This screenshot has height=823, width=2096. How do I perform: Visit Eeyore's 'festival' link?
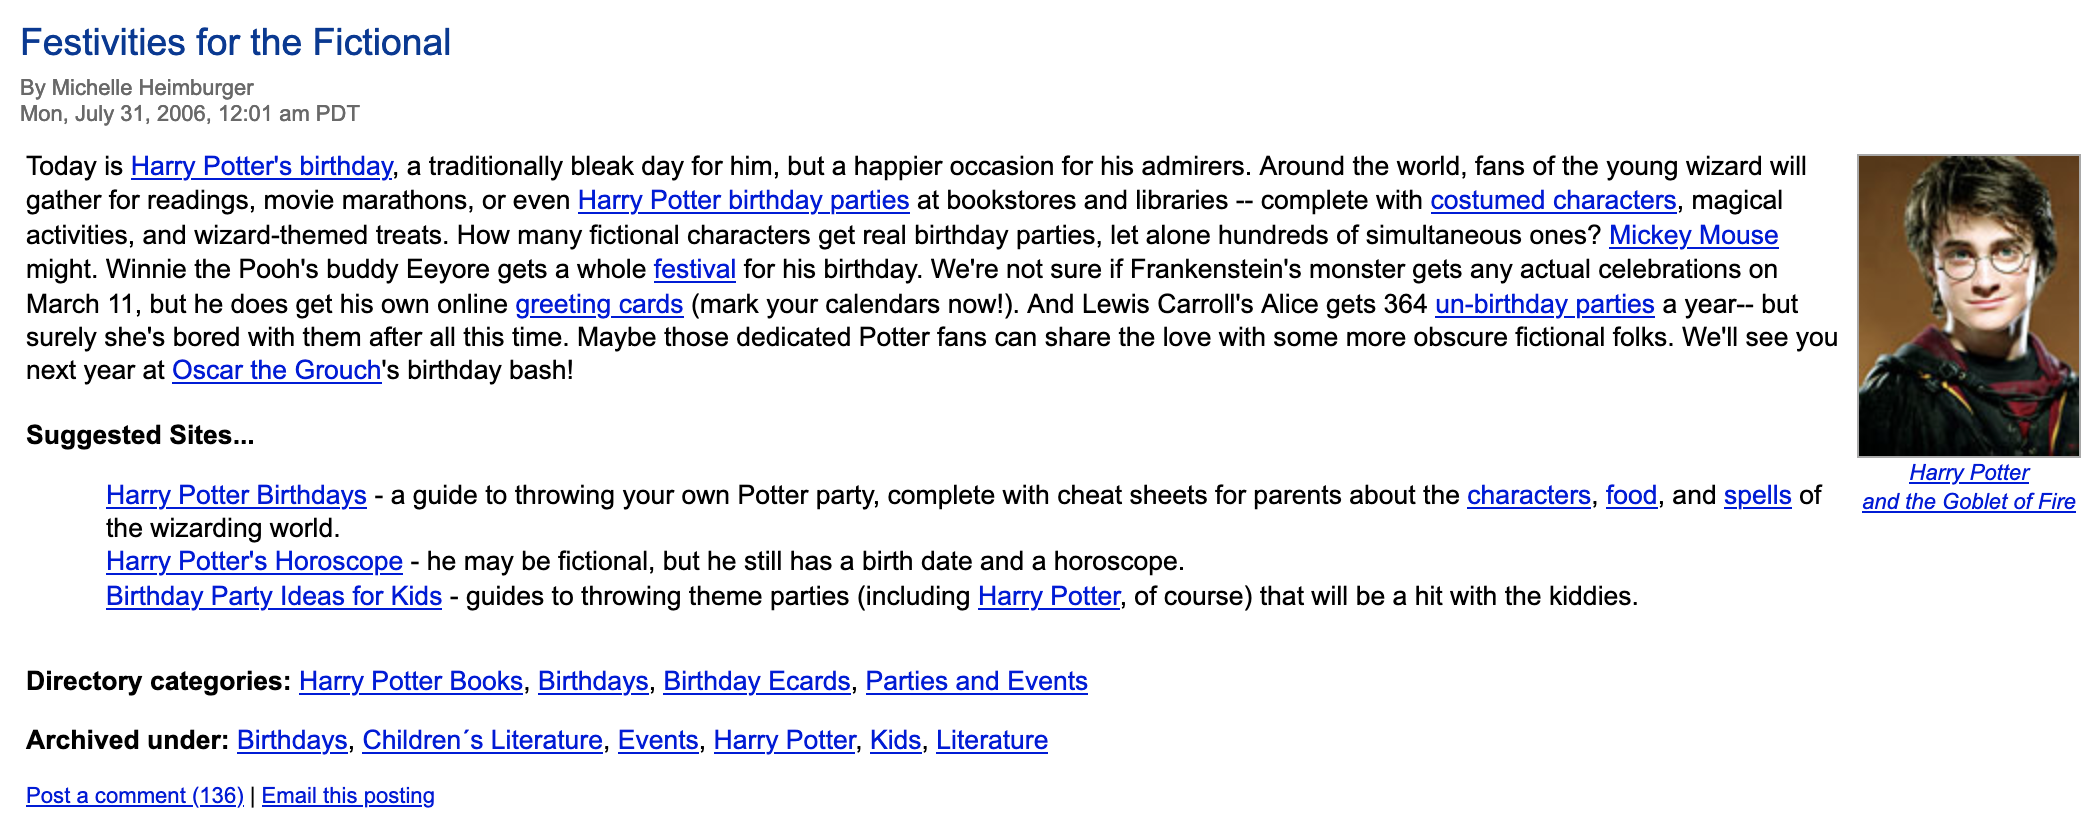pos(694,269)
